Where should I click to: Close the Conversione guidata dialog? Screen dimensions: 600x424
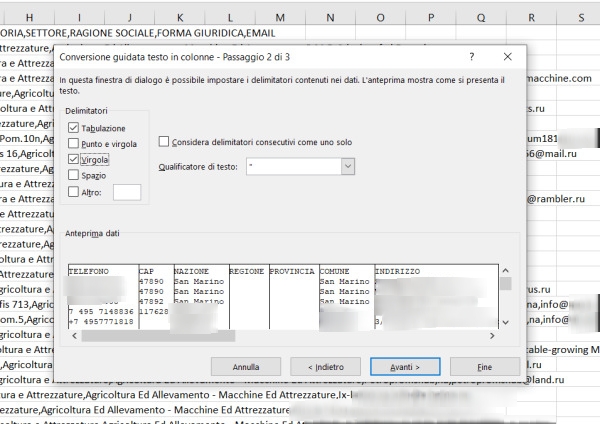(x=508, y=57)
